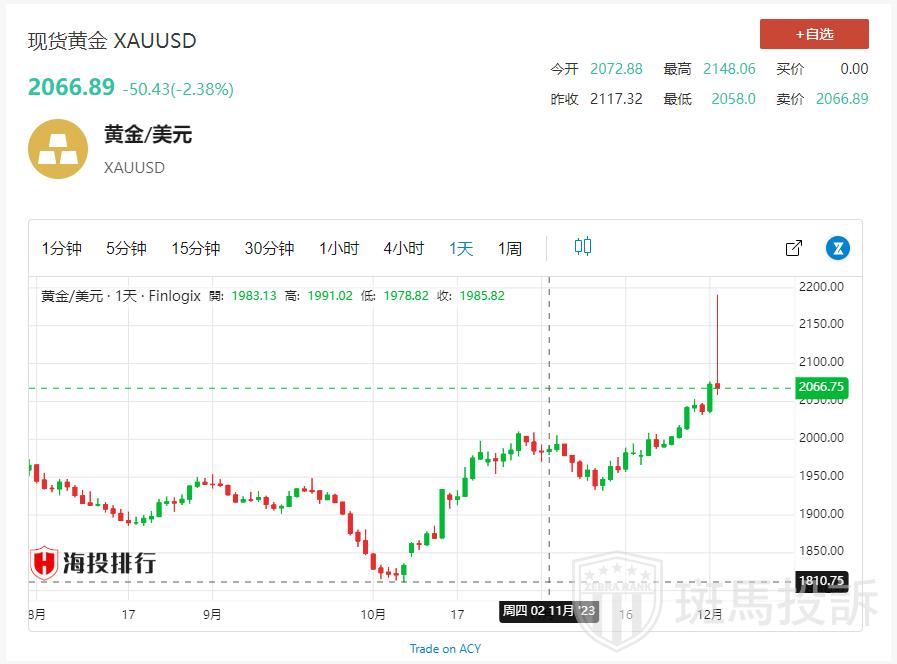Viewport: 897px width, 664px height.
Task: Switch to 1小时 chart view
Action: coord(339,249)
